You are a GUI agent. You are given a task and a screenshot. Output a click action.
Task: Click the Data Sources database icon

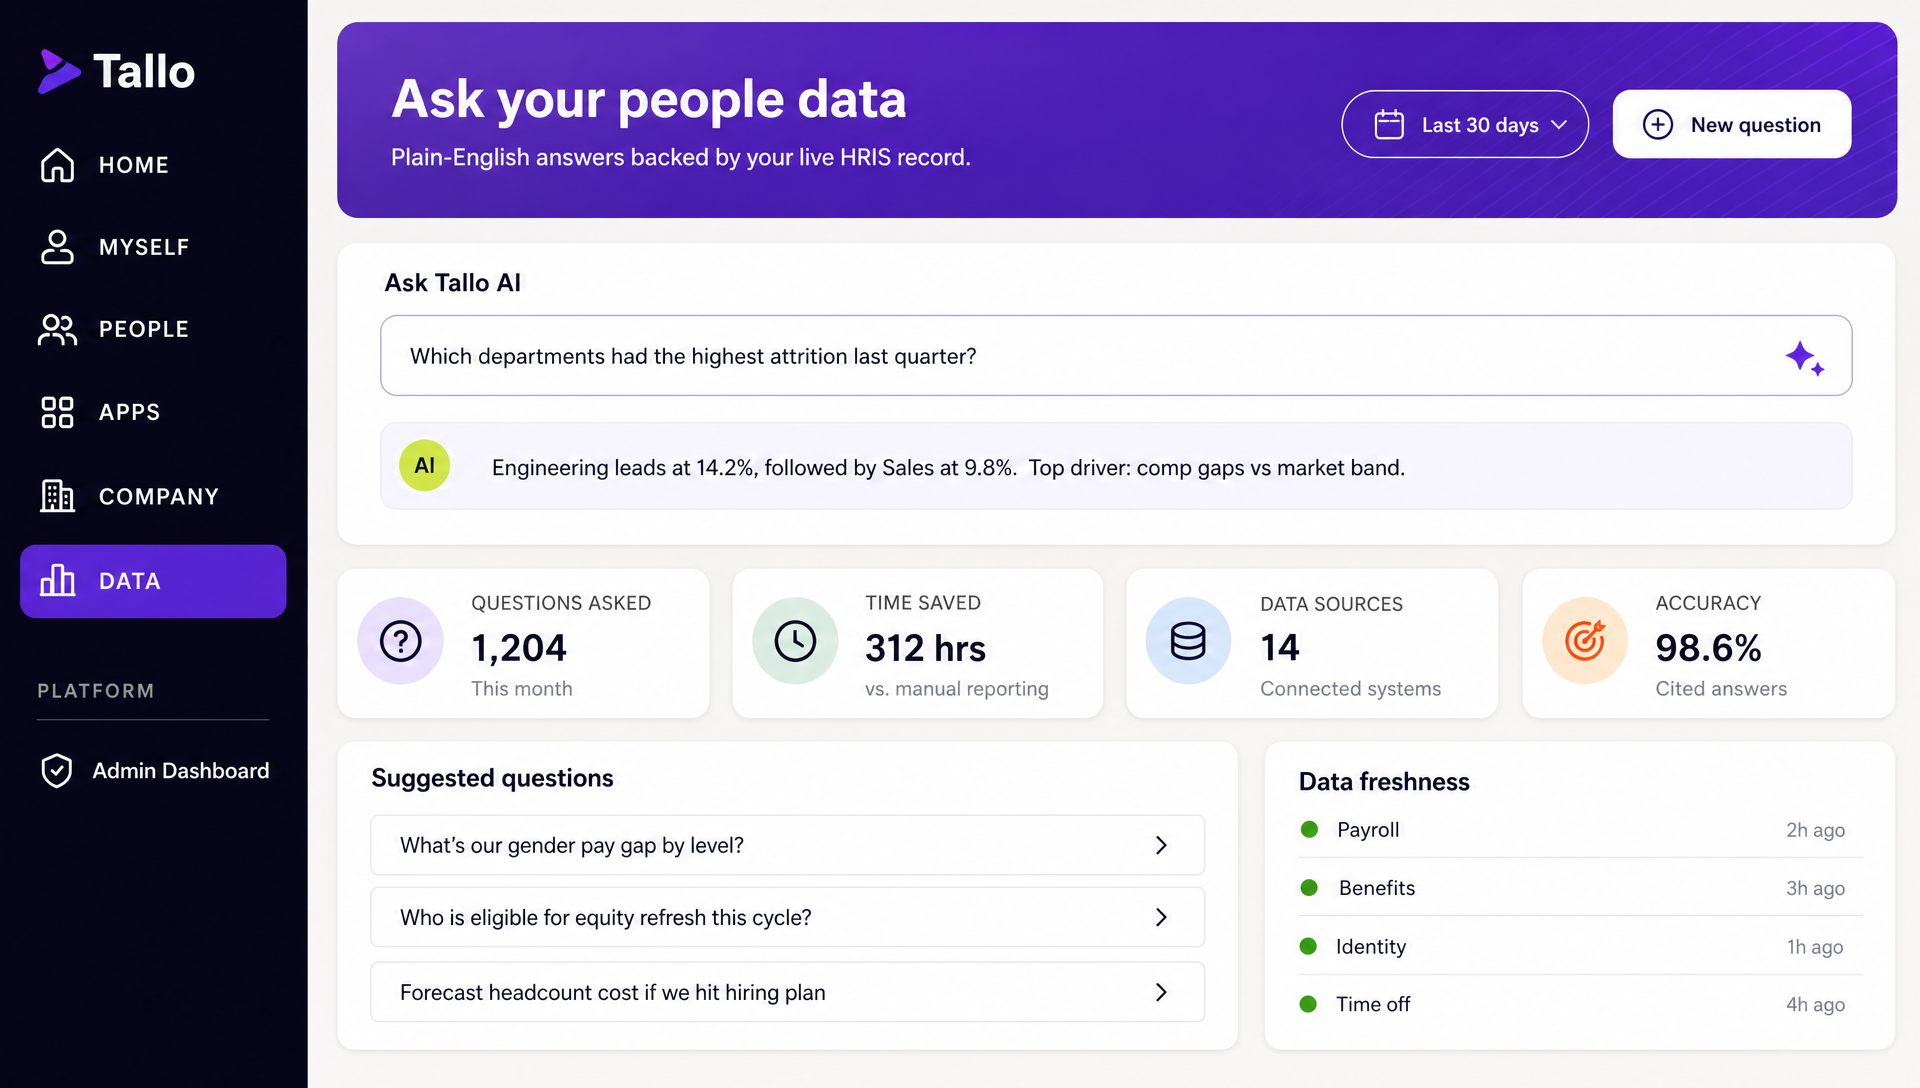click(1188, 641)
